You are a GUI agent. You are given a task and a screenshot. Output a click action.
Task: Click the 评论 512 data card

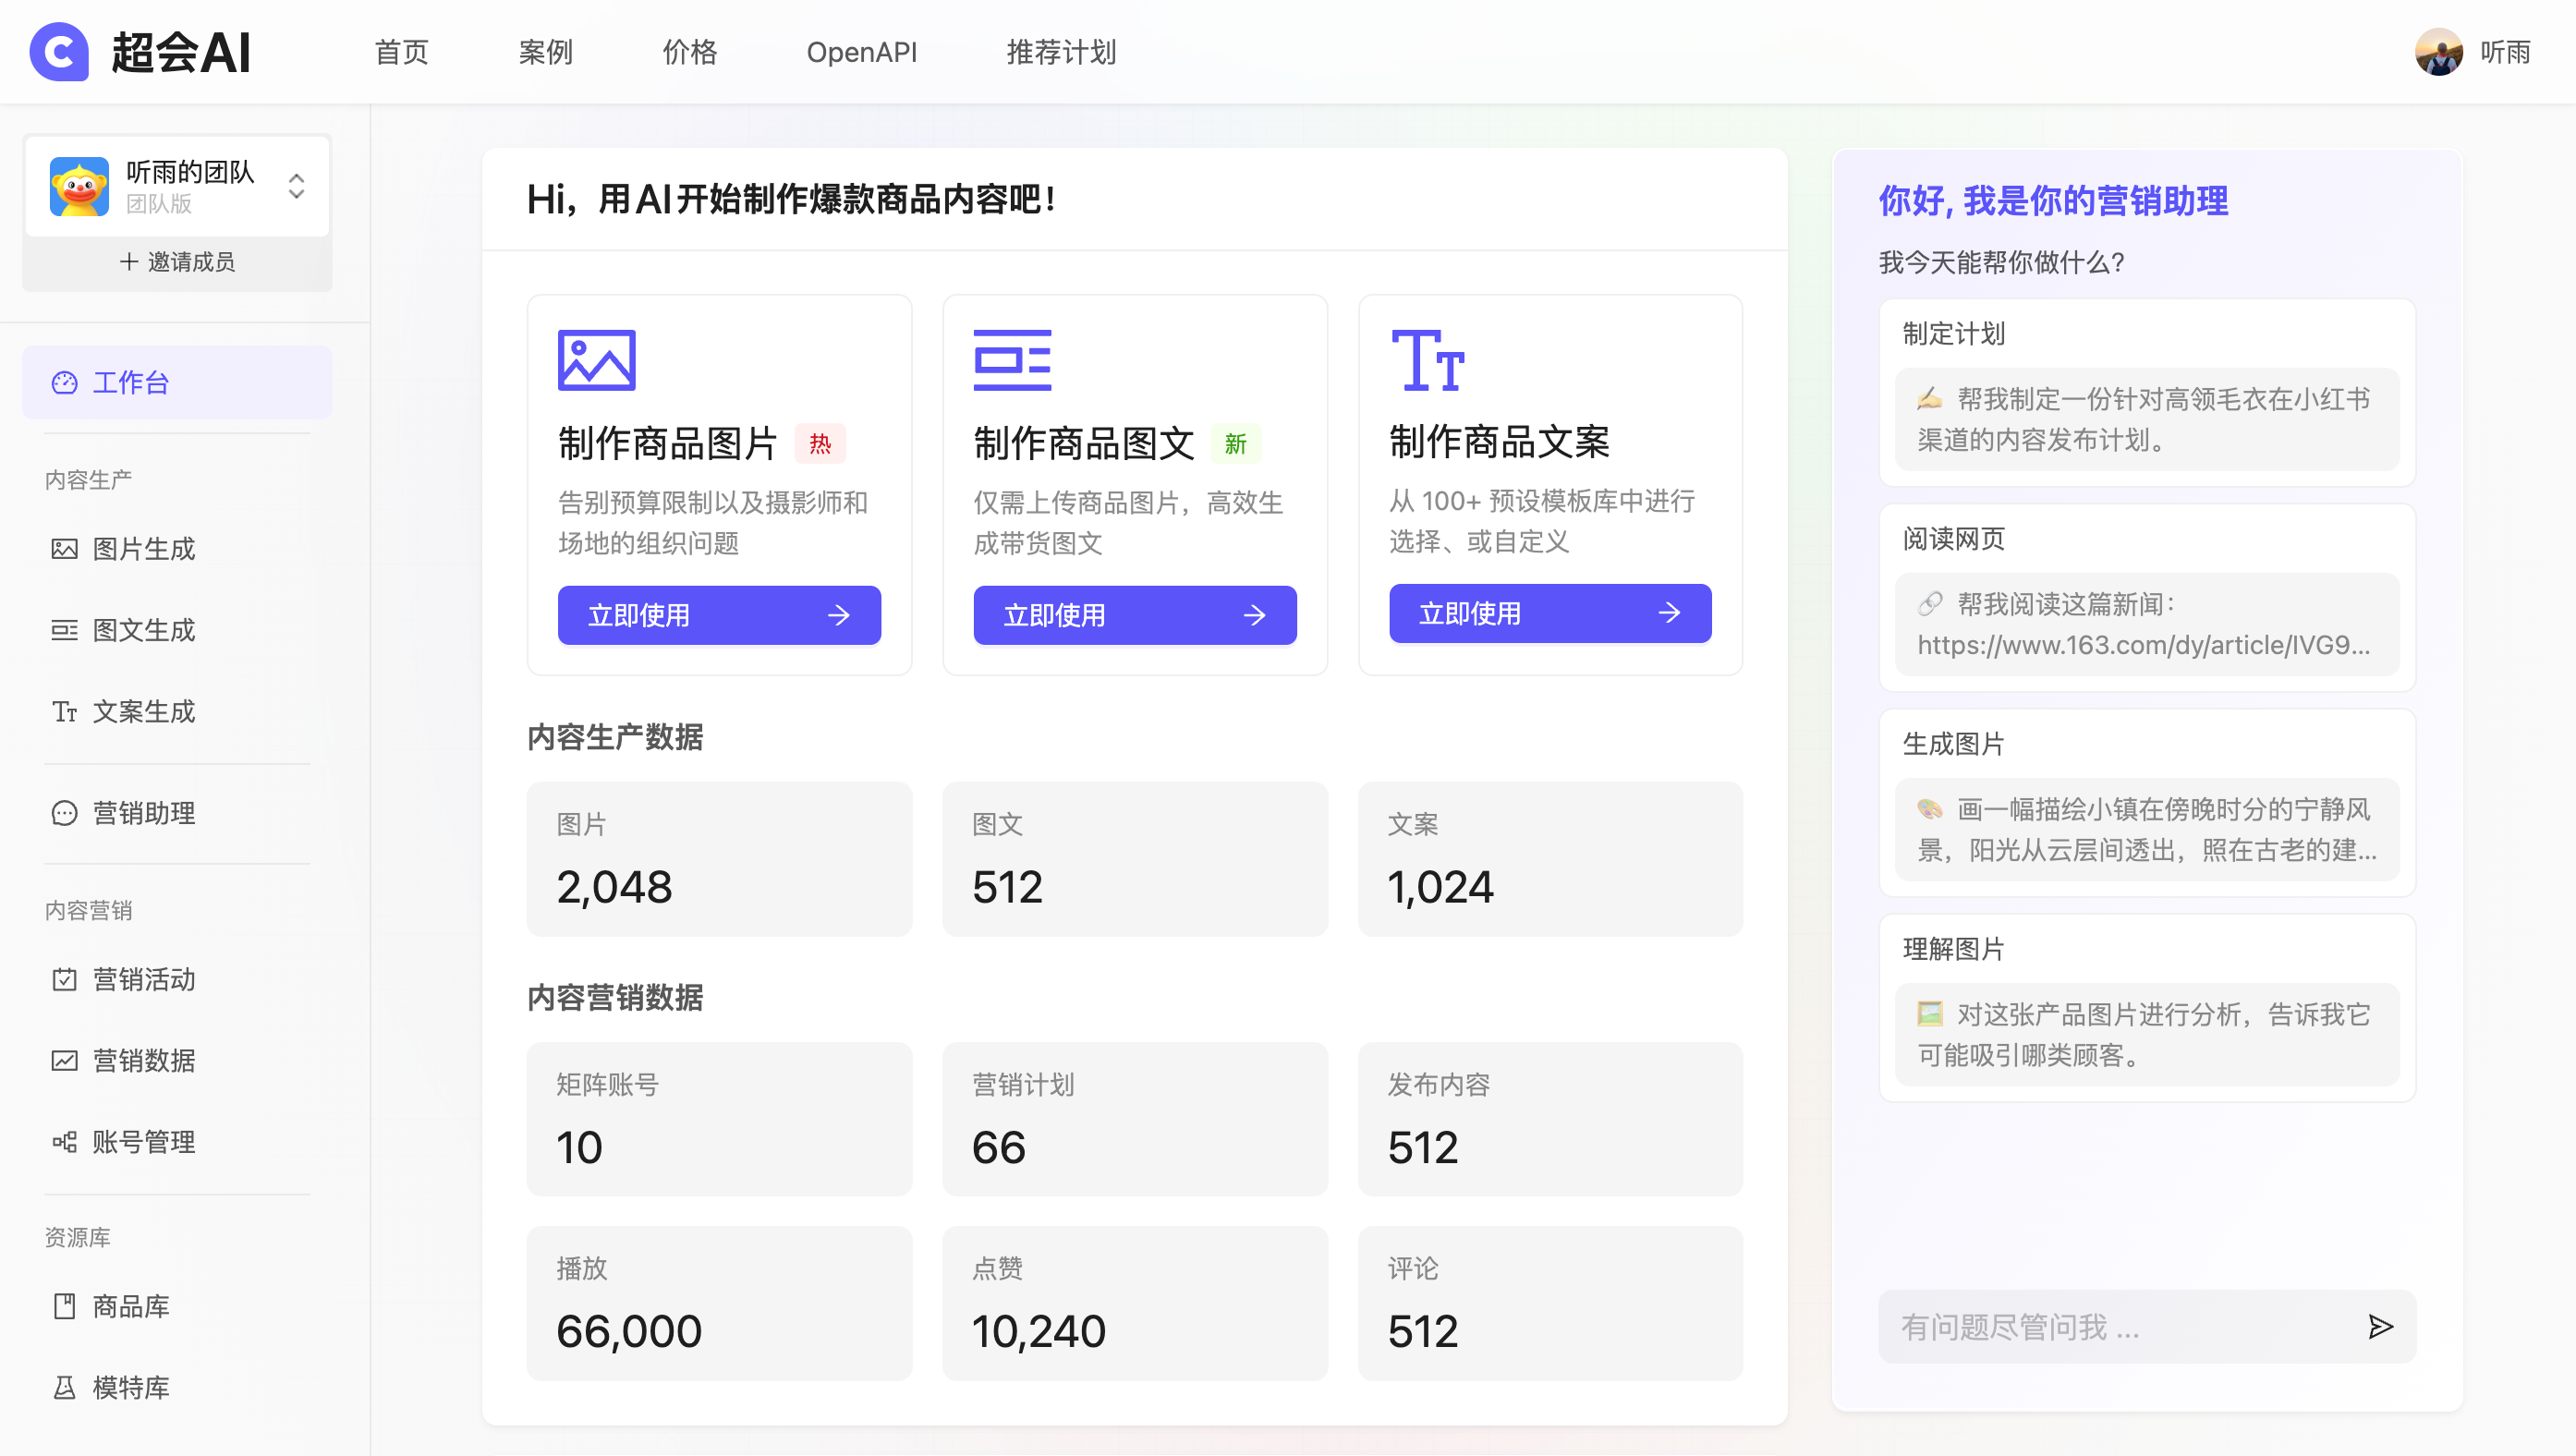tap(1550, 1303)
